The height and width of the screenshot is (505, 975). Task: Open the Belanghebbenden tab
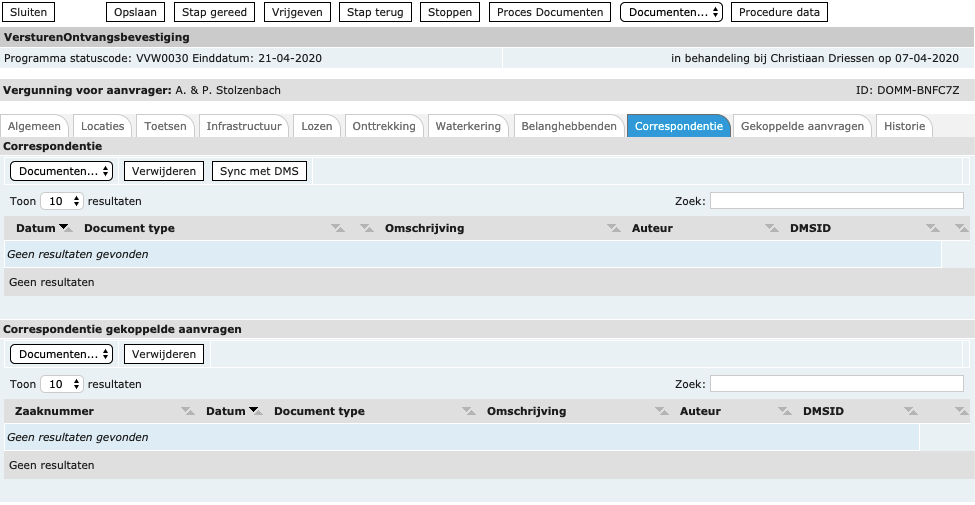pos(568,127)
